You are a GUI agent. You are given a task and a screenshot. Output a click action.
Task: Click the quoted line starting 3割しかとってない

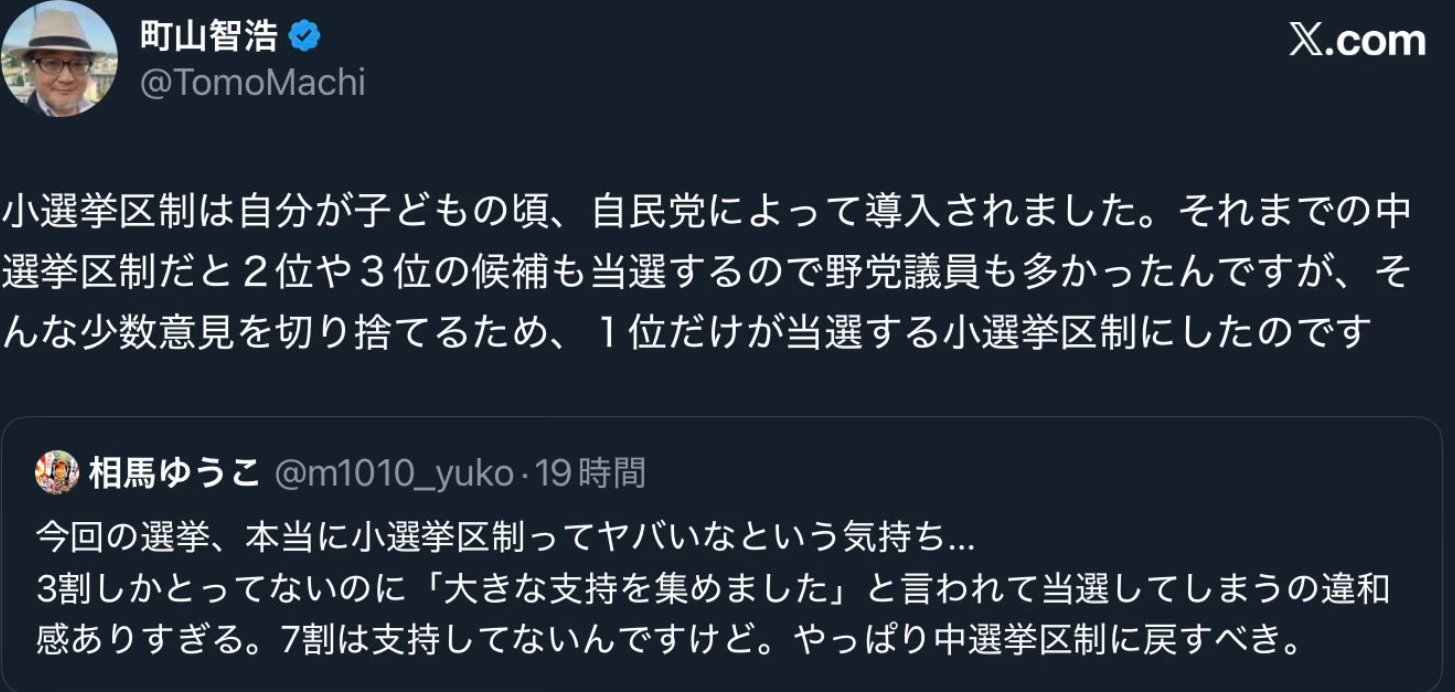tap(712, 588)
